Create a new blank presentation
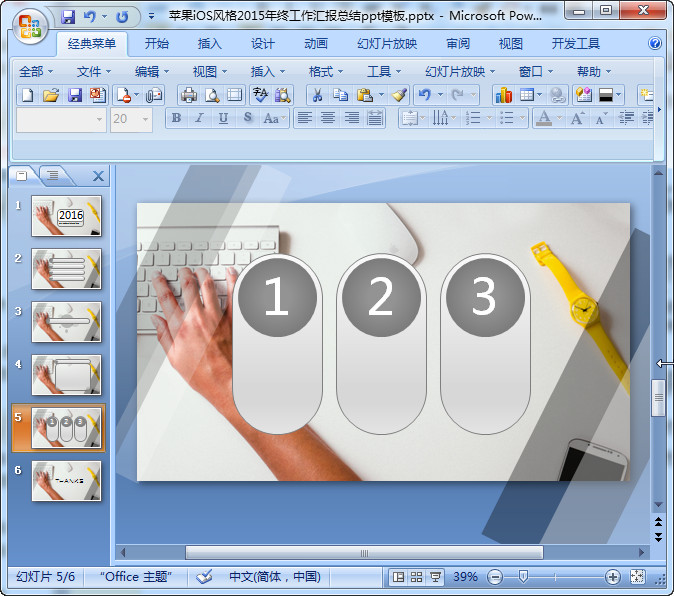674x596 pixels. coord(28,95)
